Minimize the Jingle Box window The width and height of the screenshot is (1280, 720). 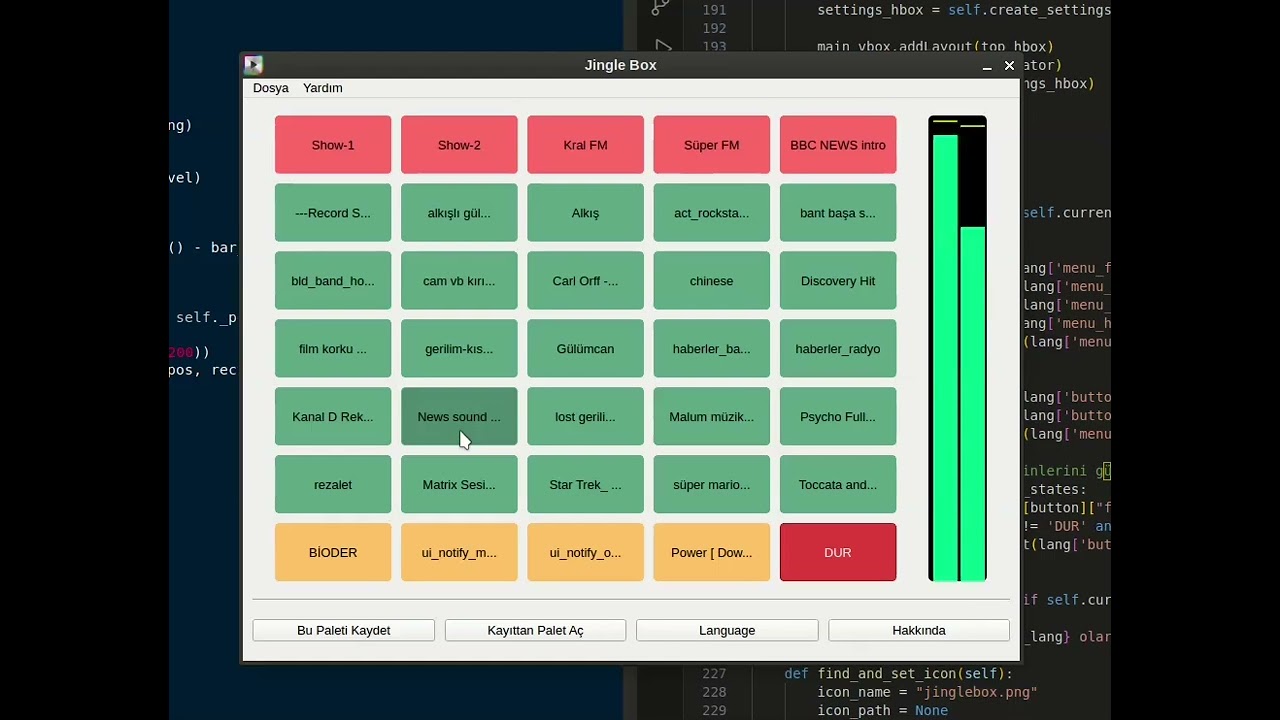(x=987, y=66)
